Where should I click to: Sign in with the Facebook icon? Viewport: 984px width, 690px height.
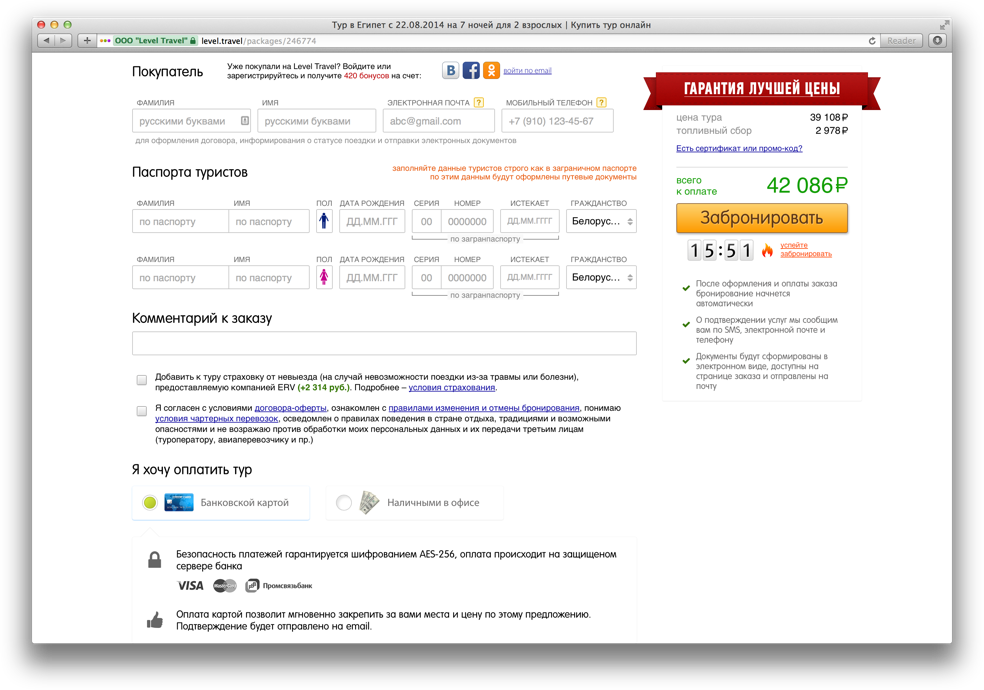pyautogui.click(x=471, y=70)
